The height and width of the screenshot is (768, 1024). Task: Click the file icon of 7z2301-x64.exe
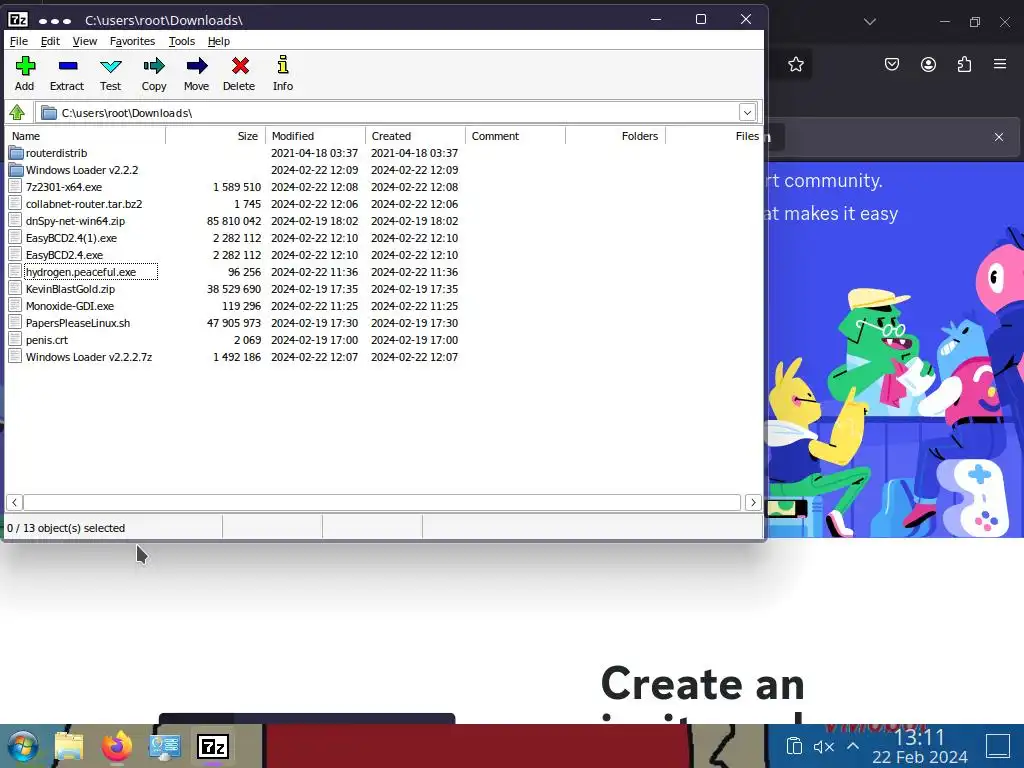[x=16, y=187]
